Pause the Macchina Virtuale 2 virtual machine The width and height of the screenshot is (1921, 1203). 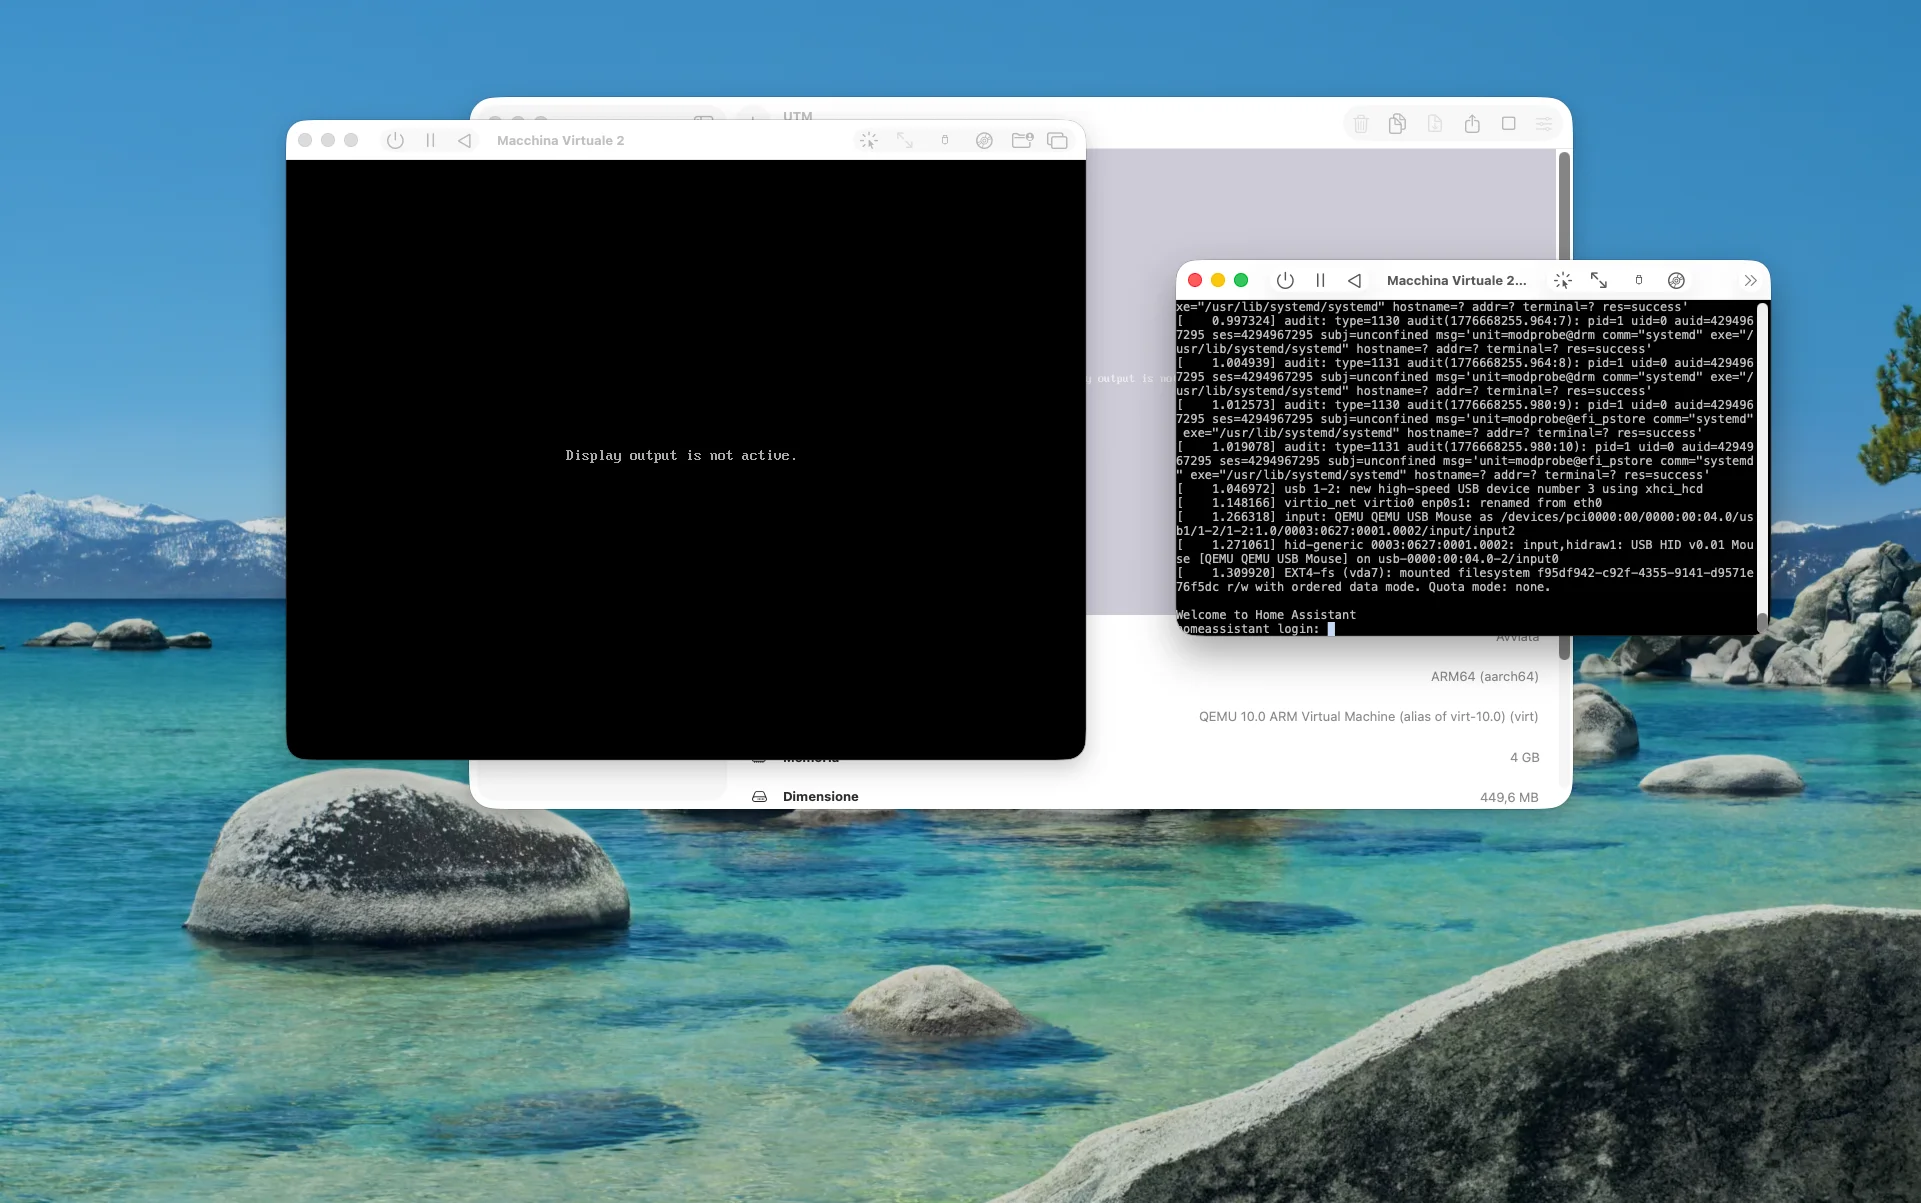coord(430,140)
